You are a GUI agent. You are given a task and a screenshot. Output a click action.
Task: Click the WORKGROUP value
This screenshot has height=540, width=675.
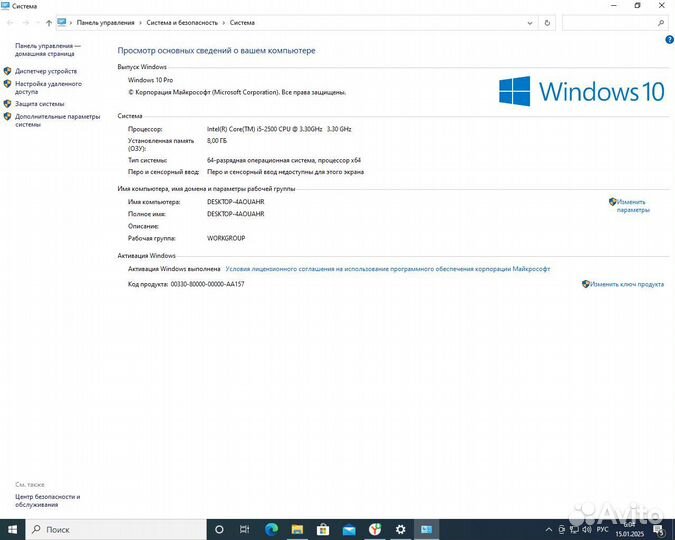(226, 238)
